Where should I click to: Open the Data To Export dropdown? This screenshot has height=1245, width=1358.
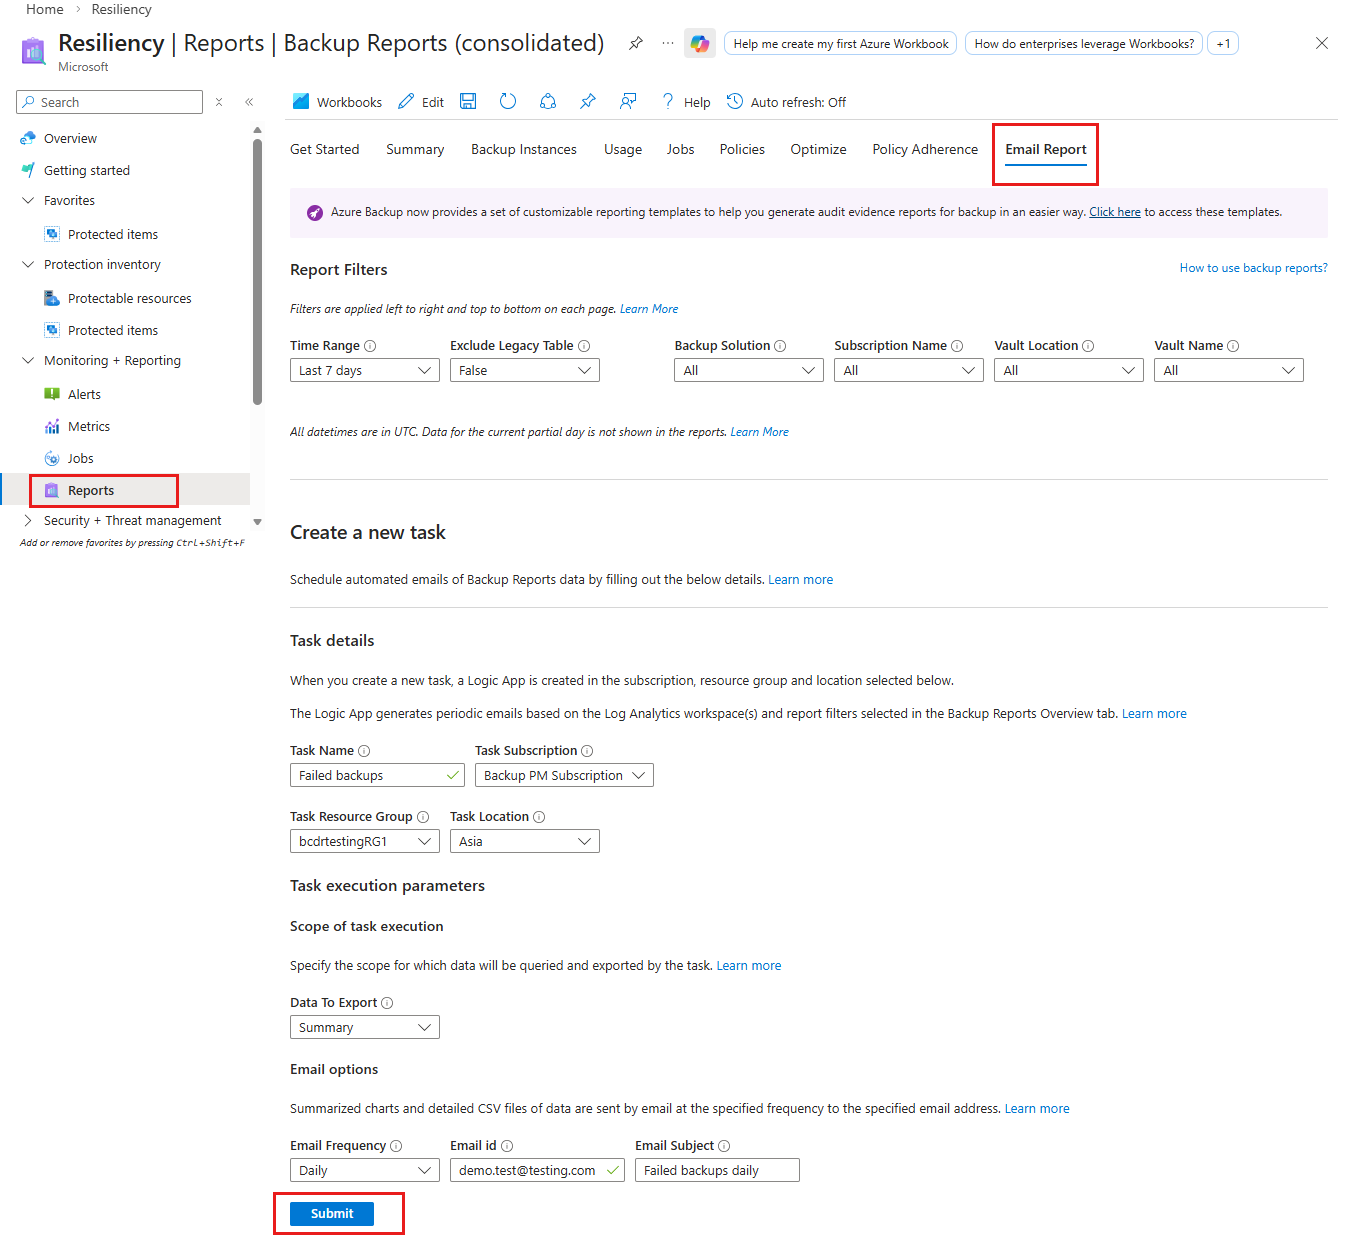(365, 1027)
